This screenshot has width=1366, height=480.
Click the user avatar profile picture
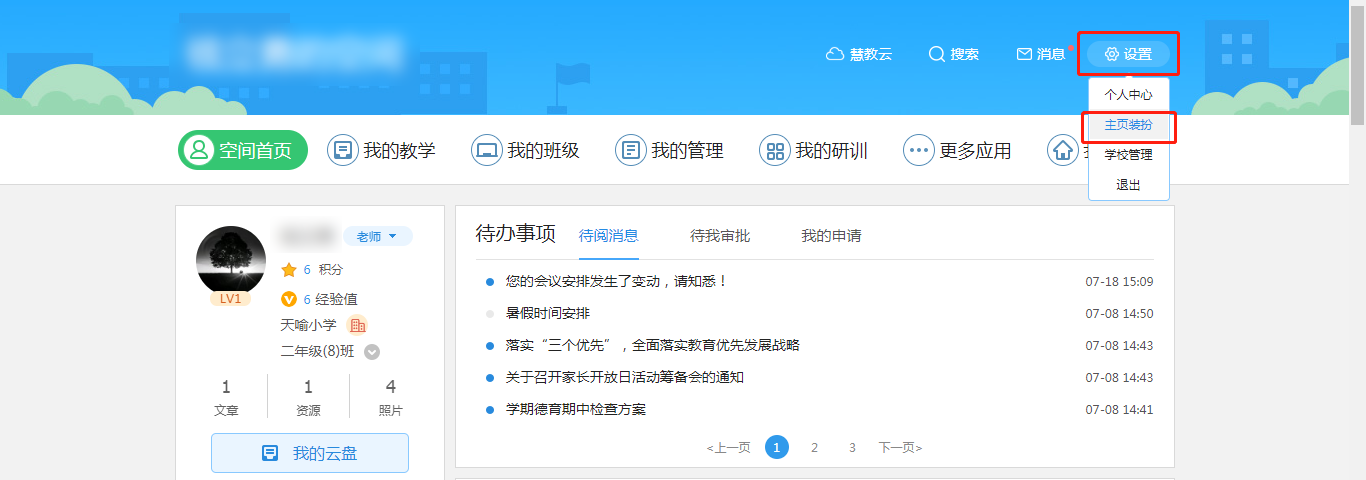click(x=231, y=261)
